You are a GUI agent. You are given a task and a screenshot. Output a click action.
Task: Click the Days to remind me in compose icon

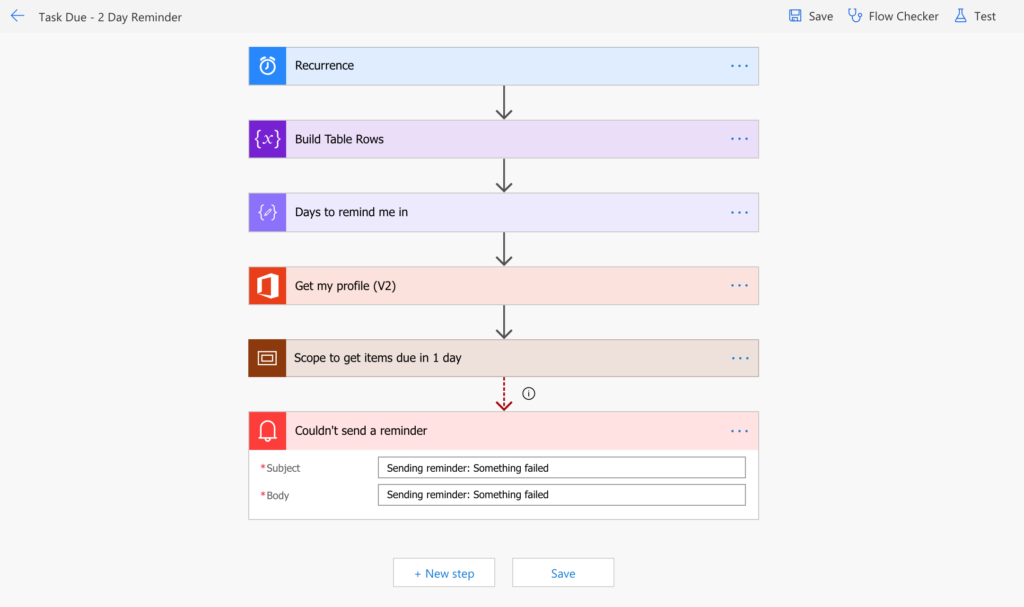267,212
